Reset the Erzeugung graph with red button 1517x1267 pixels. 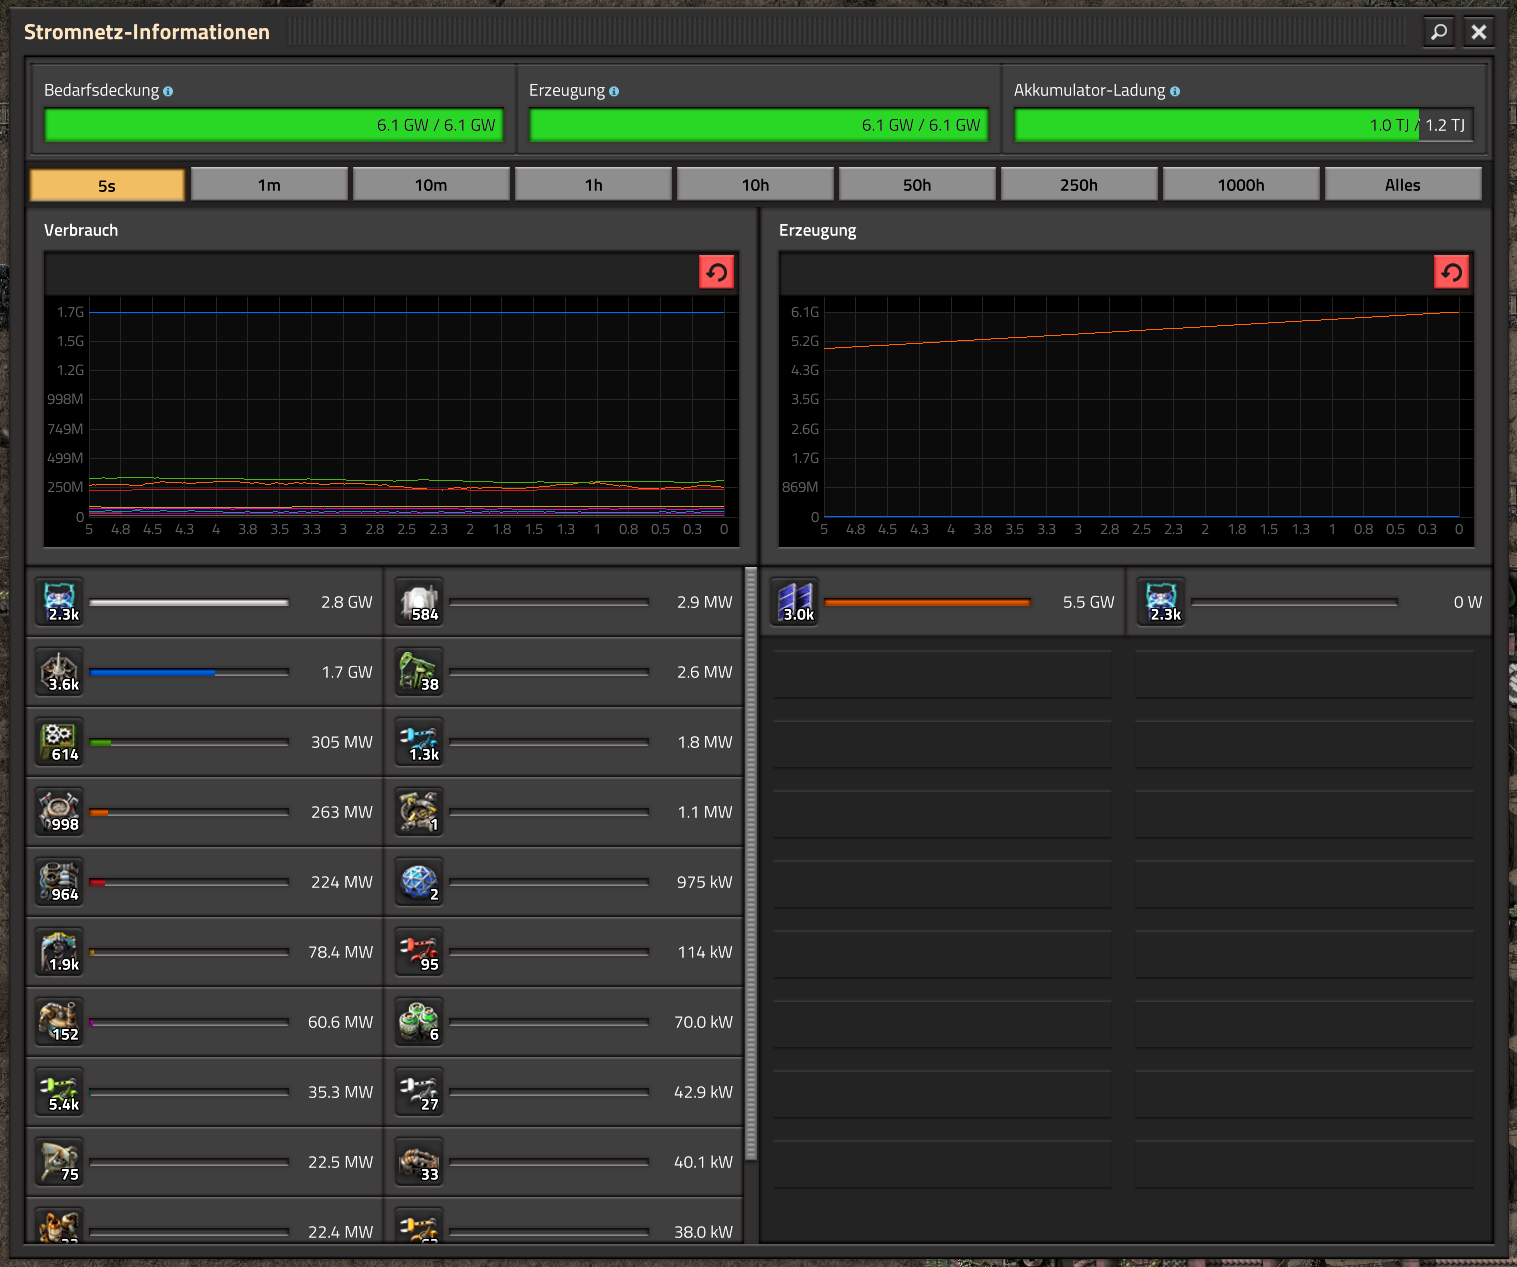[x=1451, y=272]
